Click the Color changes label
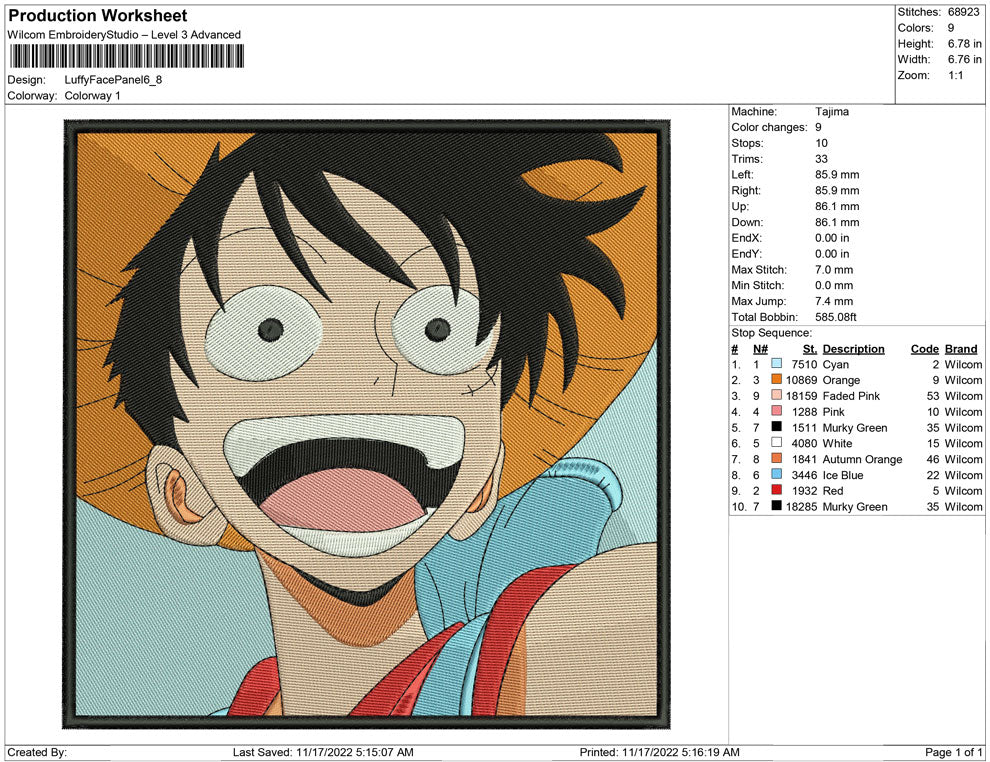Screen dimensions: 990x762 click(769, 128)
